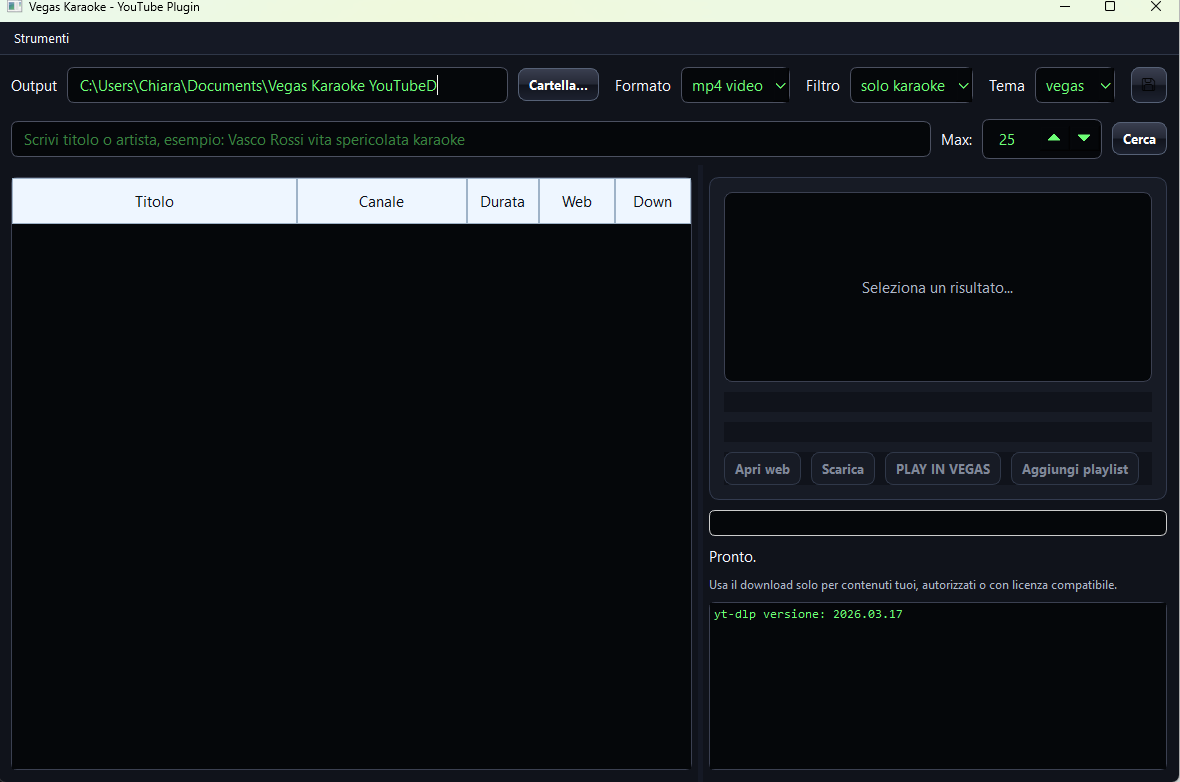The width and height of the screenshot is (1180, 782).
Task: Click the Max: label
Action: [x=956, y=140]
